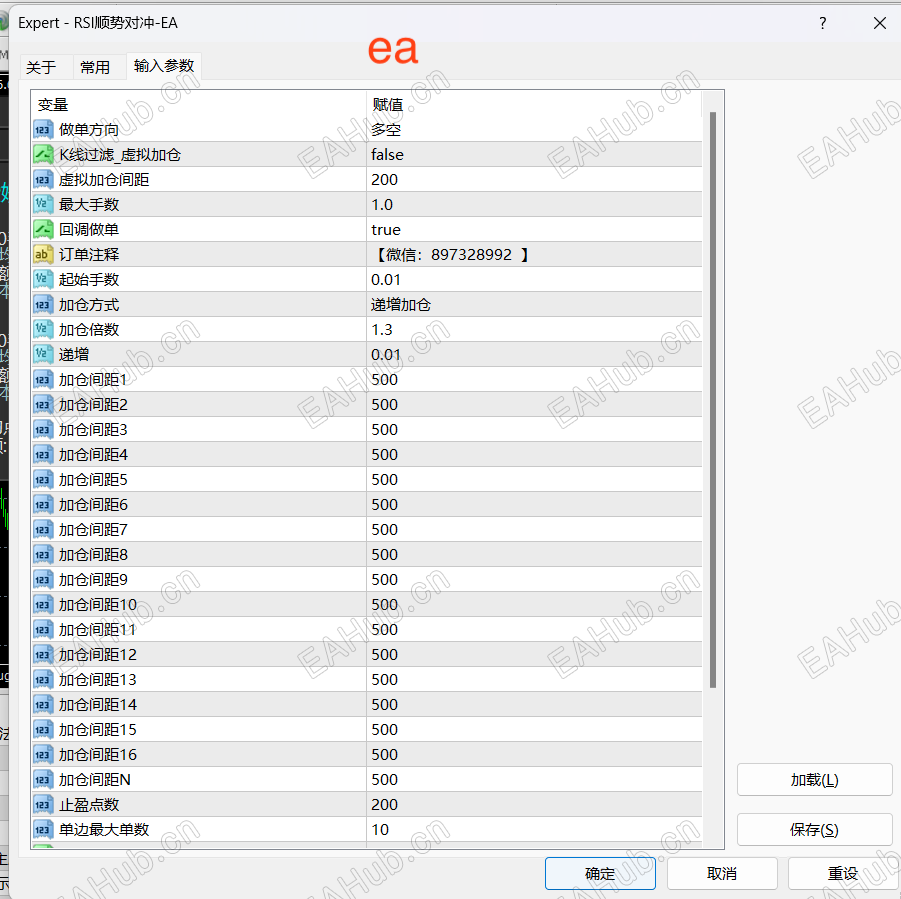The width and height of the screenshot is (901, 899).
Task: Click the boolean icon beside K线过滤_虚拟加仓
Action: click(x=43, y=155)
